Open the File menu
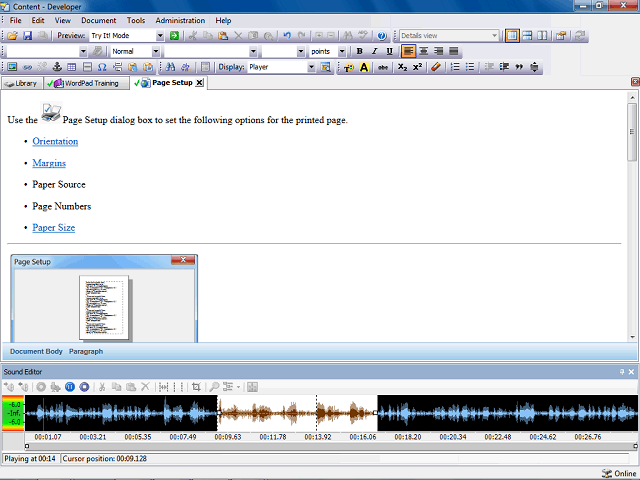 16,20
